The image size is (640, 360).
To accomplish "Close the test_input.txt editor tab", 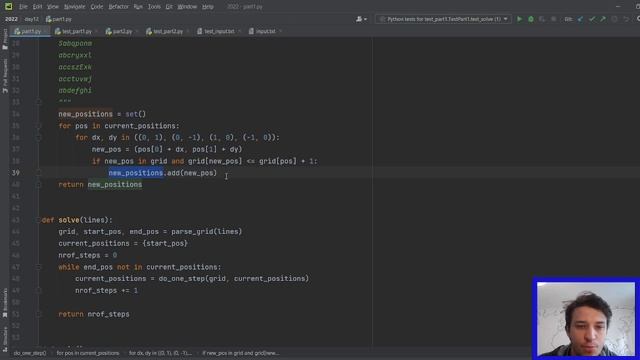I will (x=240, y=31).
